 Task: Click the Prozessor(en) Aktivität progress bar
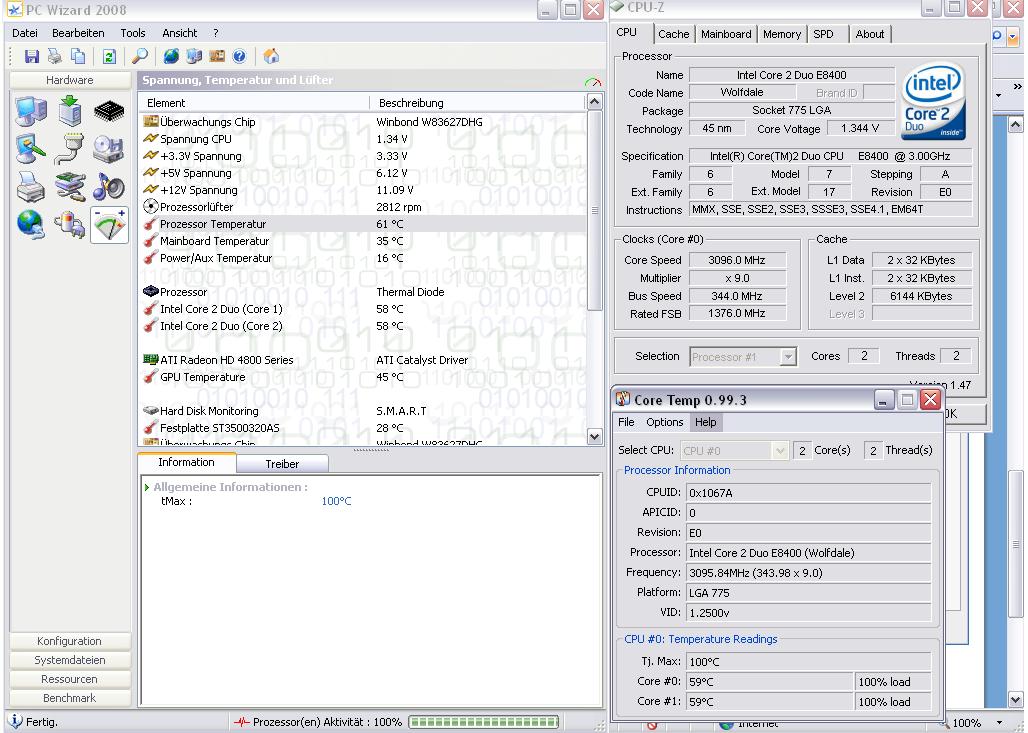pyautogui.click(x=484, y=722)
